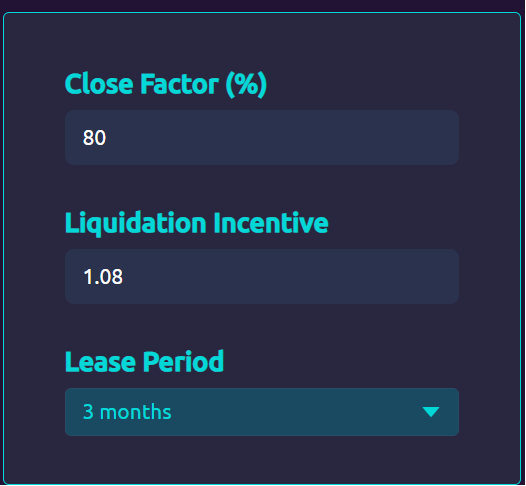Screen dimensions: 526x486
Task: Change lease duration from 3 months
Action: coord(262,412)
